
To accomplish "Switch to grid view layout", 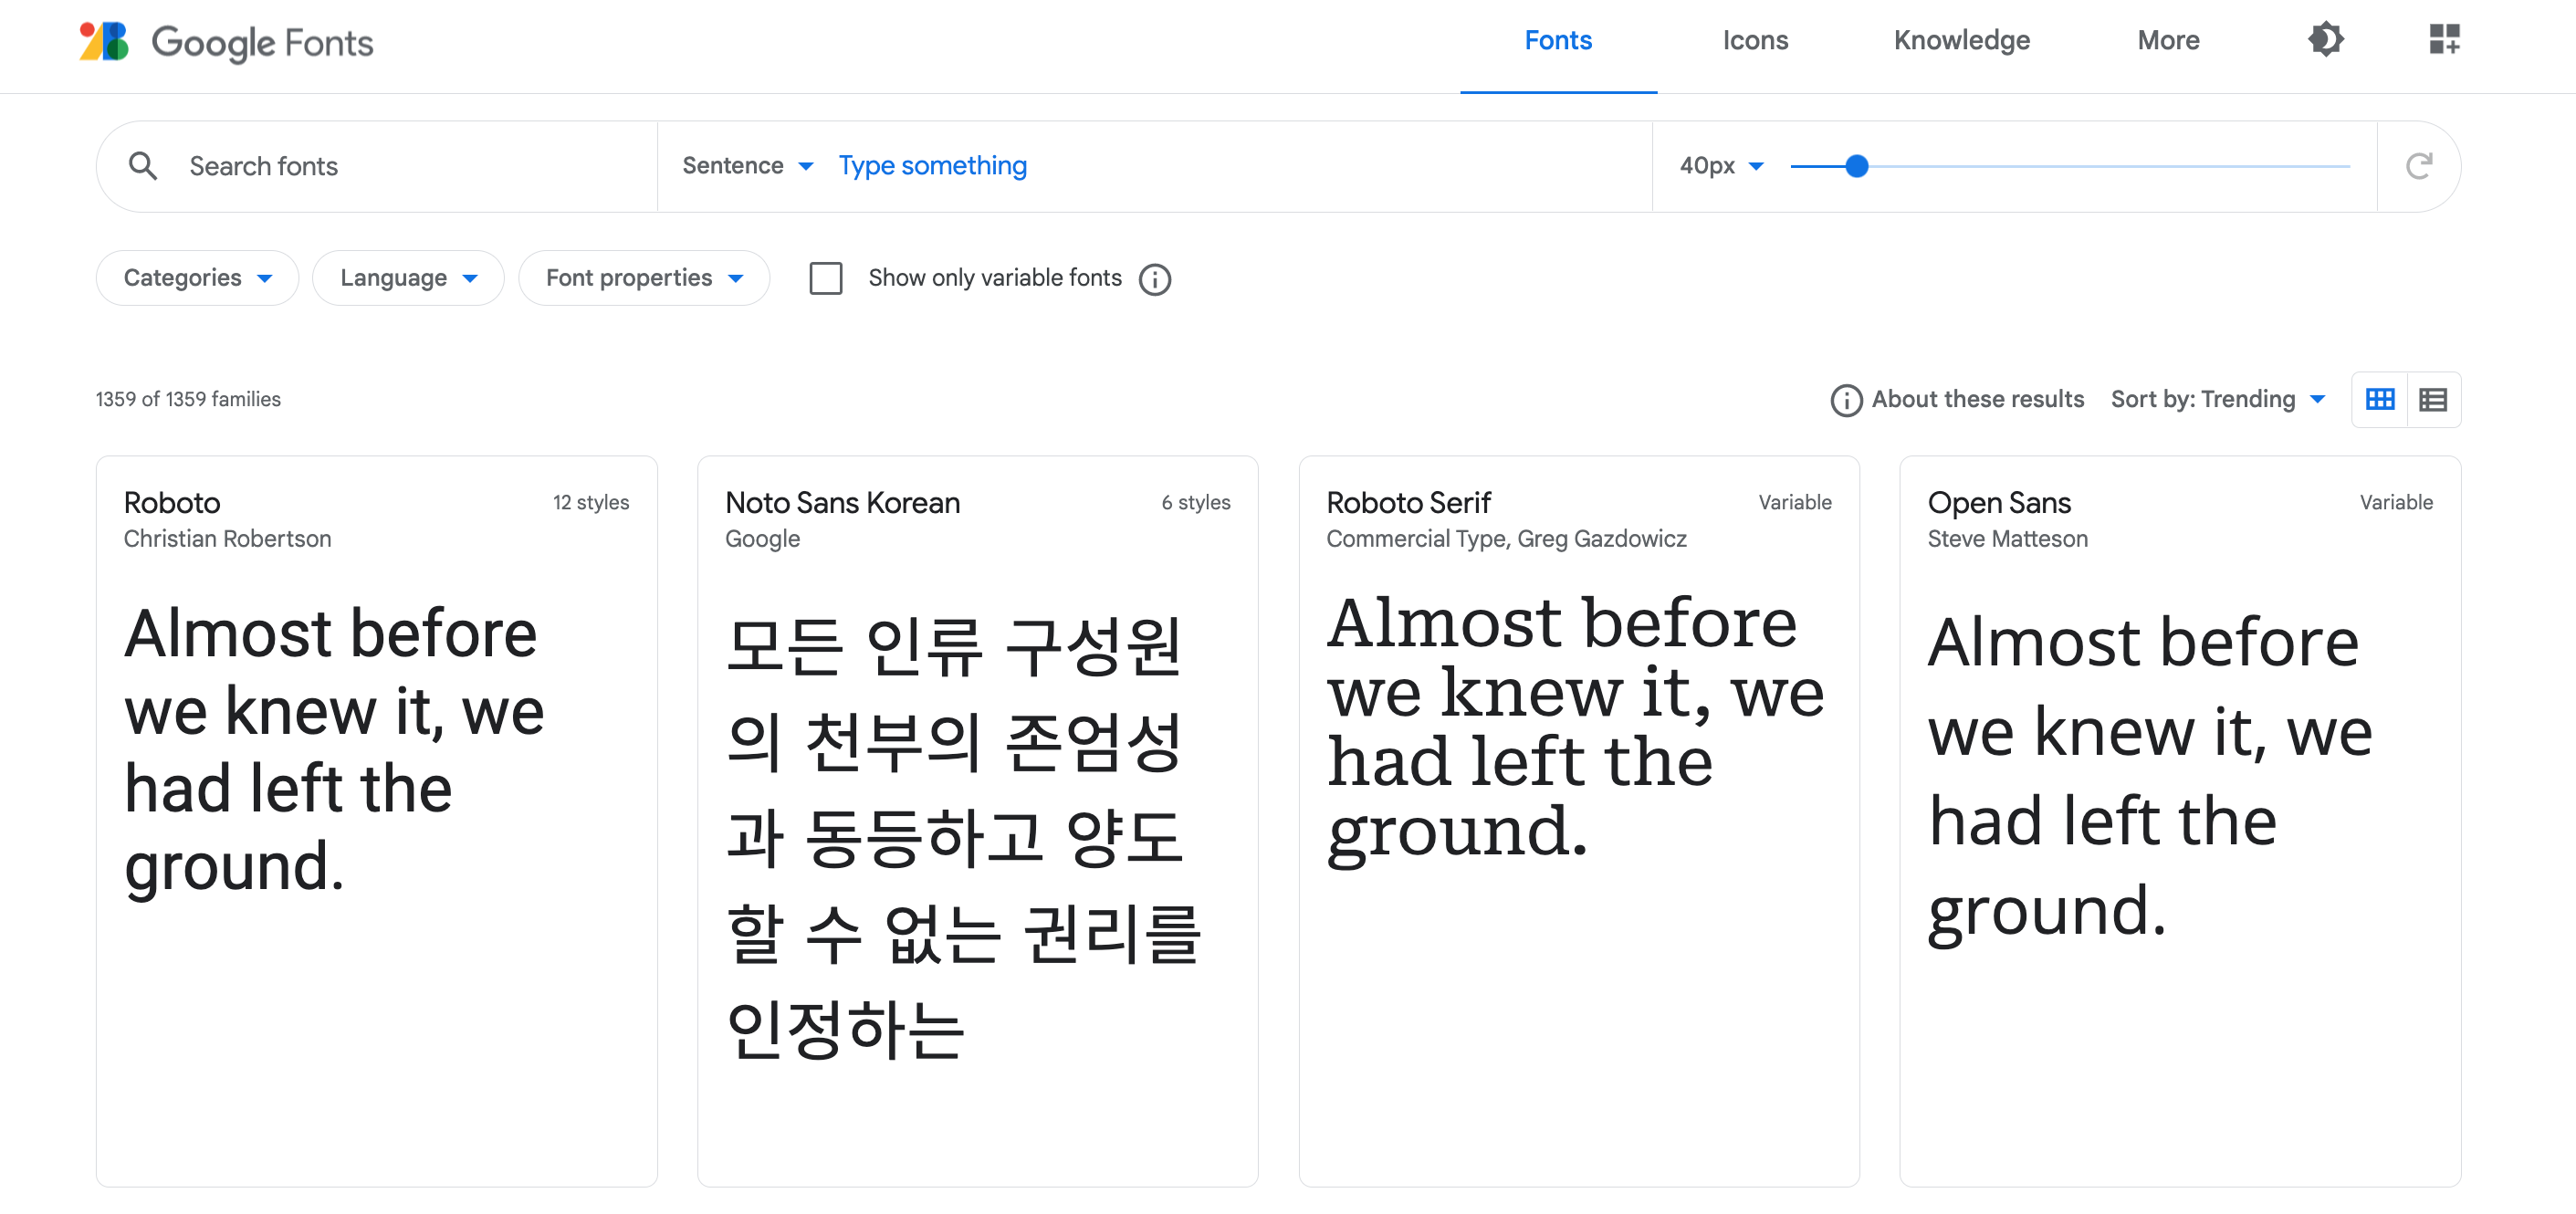I will tap(2380, 400).
